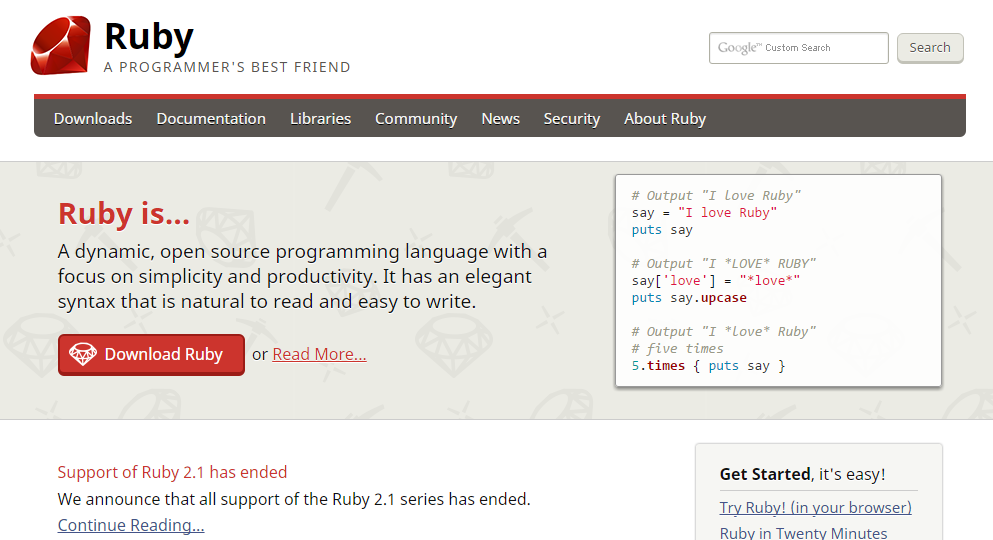Open the Downloads menu item
This screenshot has width=993, height=540.
[x=93, y=118]
